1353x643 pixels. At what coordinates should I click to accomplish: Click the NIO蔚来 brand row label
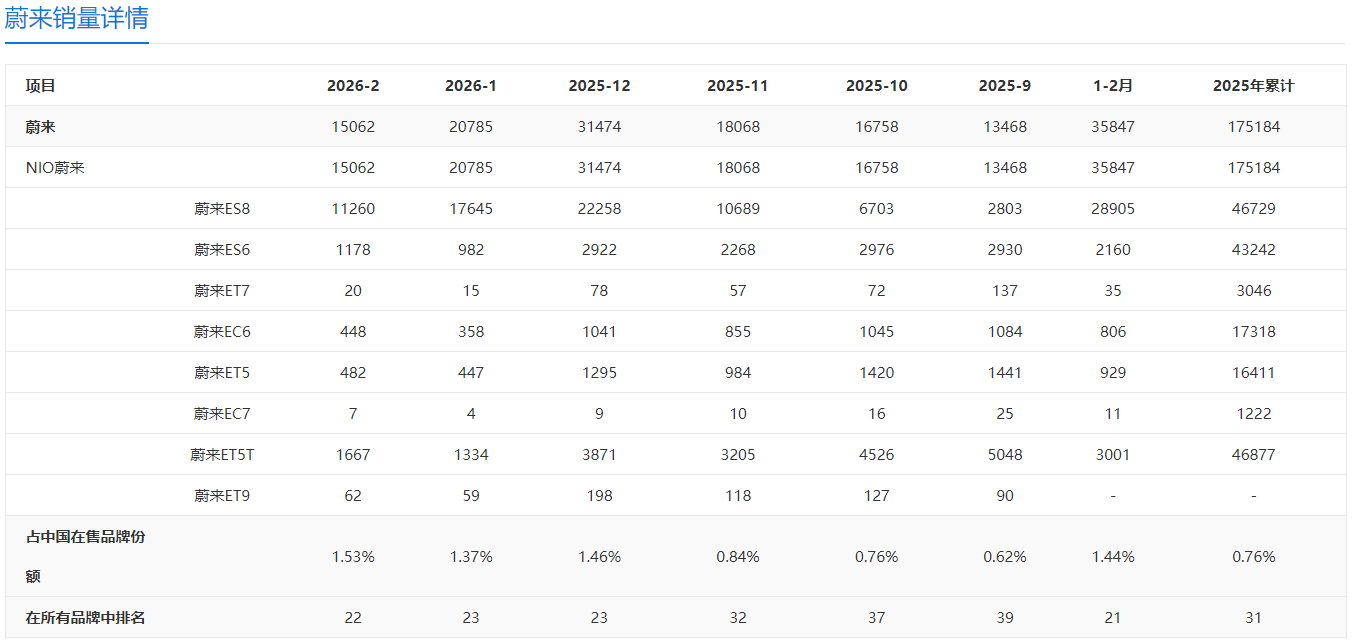(x=55, y=168)
